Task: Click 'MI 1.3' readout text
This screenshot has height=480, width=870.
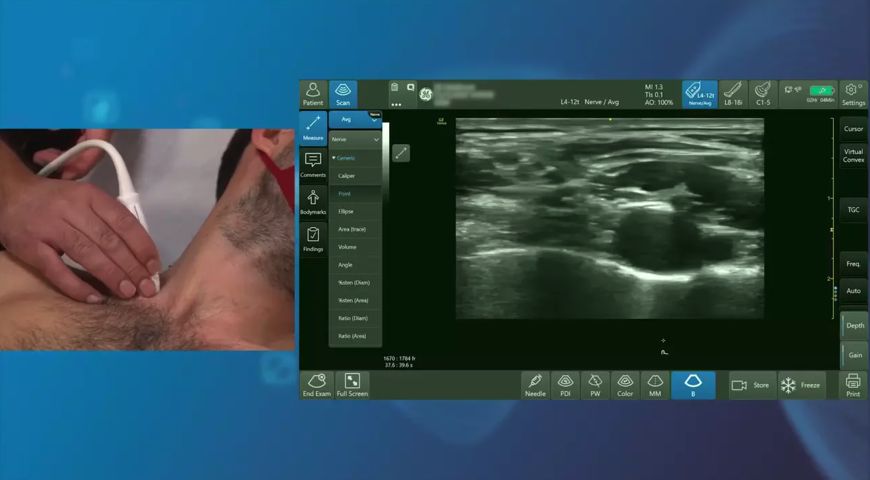Action: (654, 87)
